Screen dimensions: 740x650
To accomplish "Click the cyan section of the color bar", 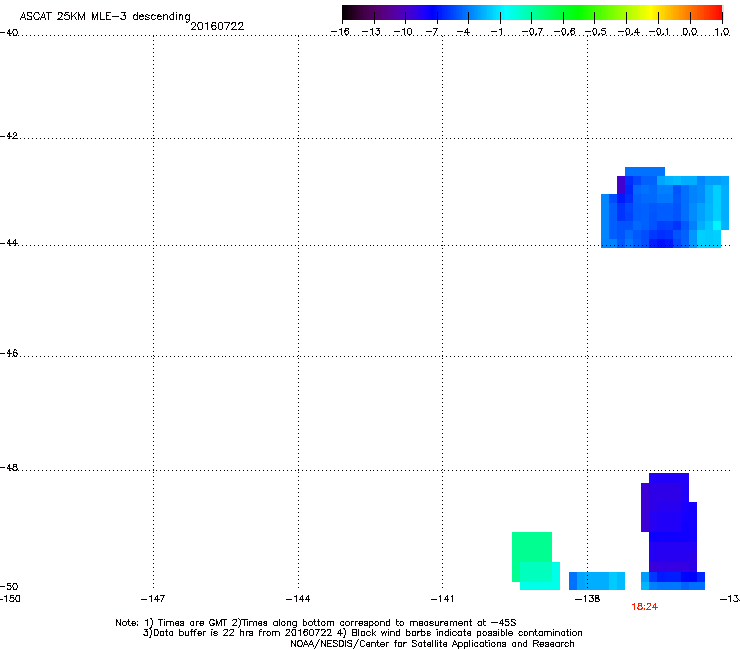I will [x=505, y=12].
